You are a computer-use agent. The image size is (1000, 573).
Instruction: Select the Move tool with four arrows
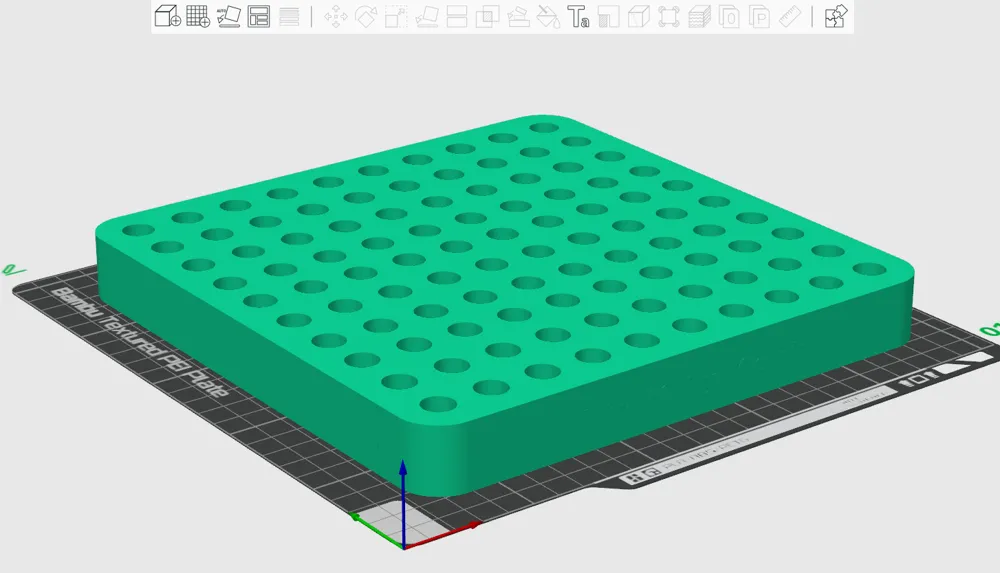click(335, 17)
